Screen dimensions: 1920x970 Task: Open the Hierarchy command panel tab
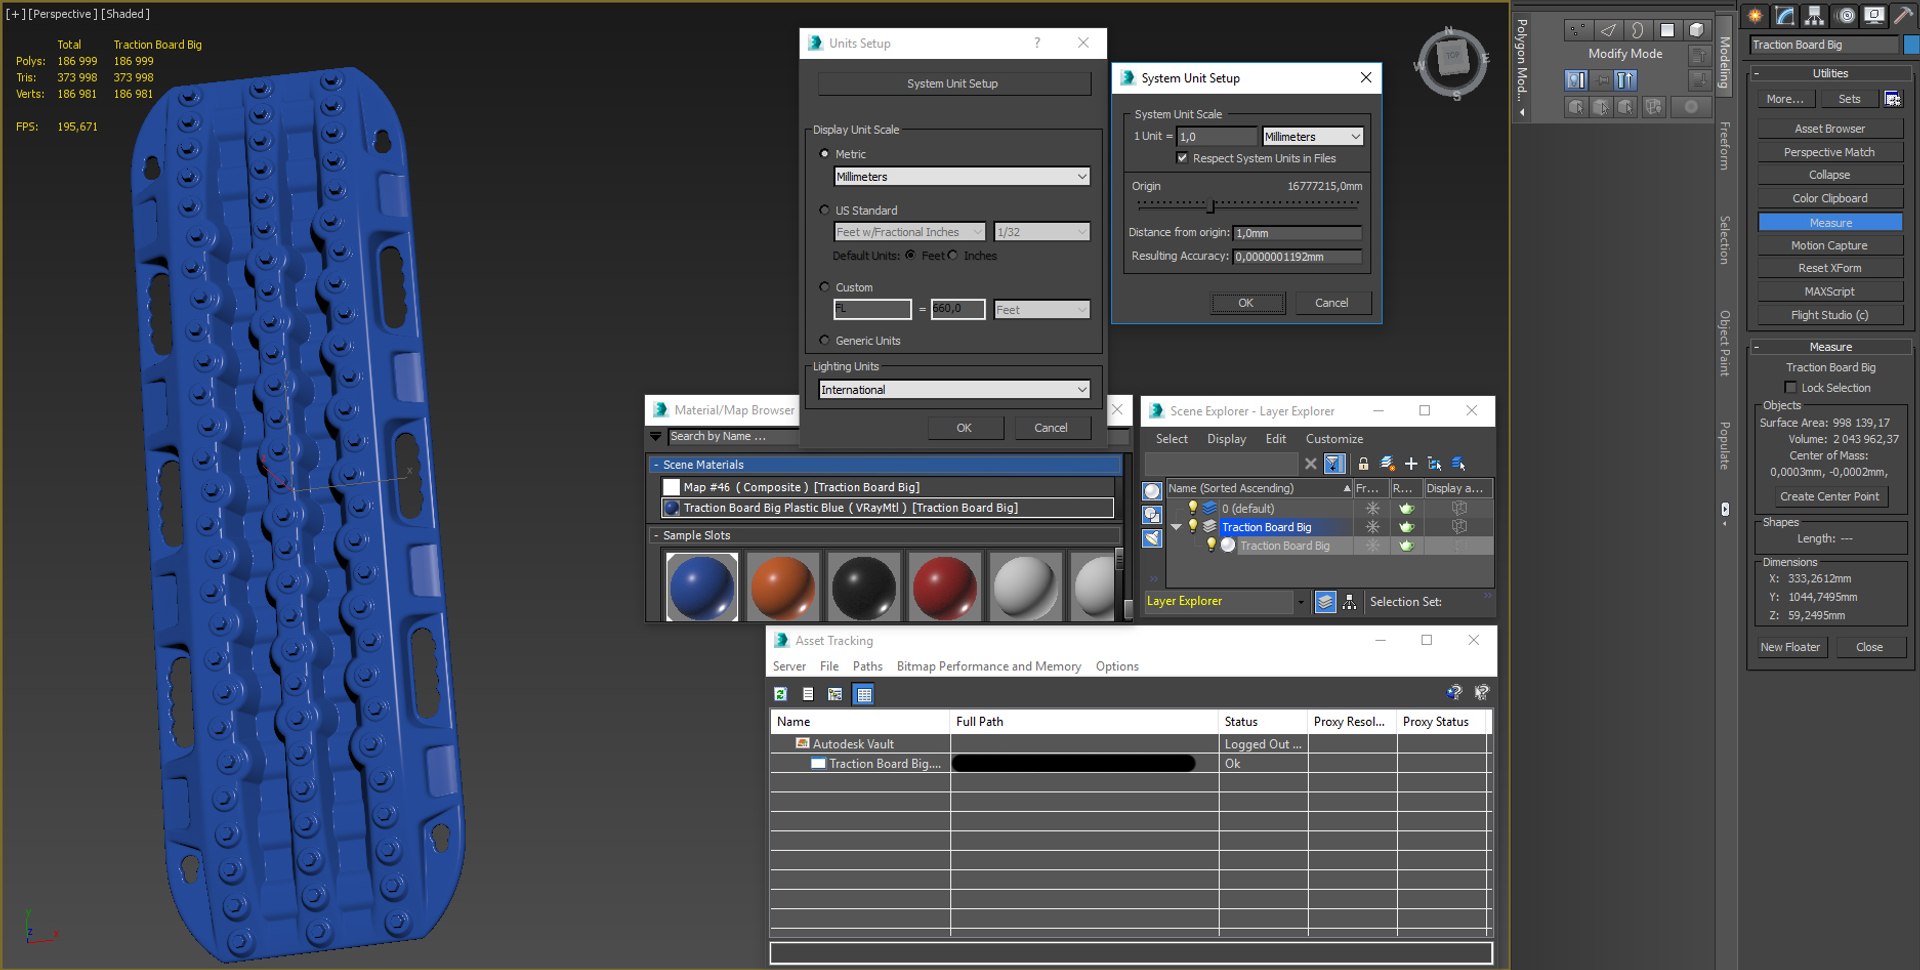click(x=1815, y=16)
